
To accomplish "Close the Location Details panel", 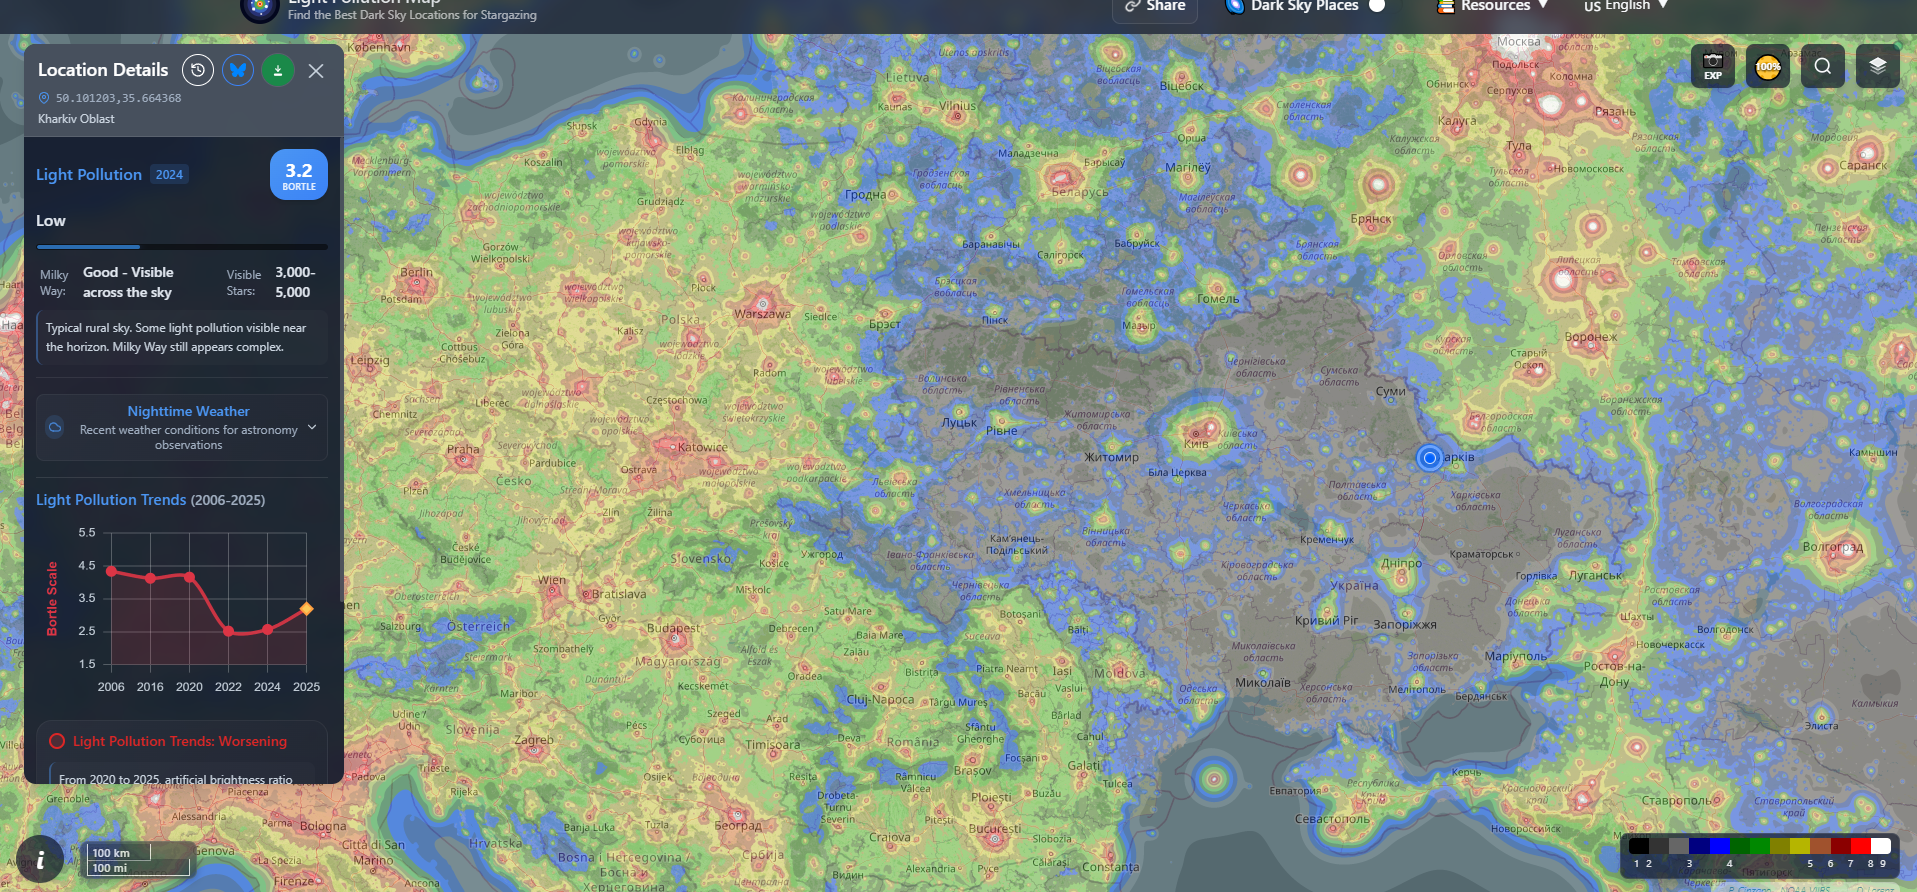I will [x=316, y=71].
